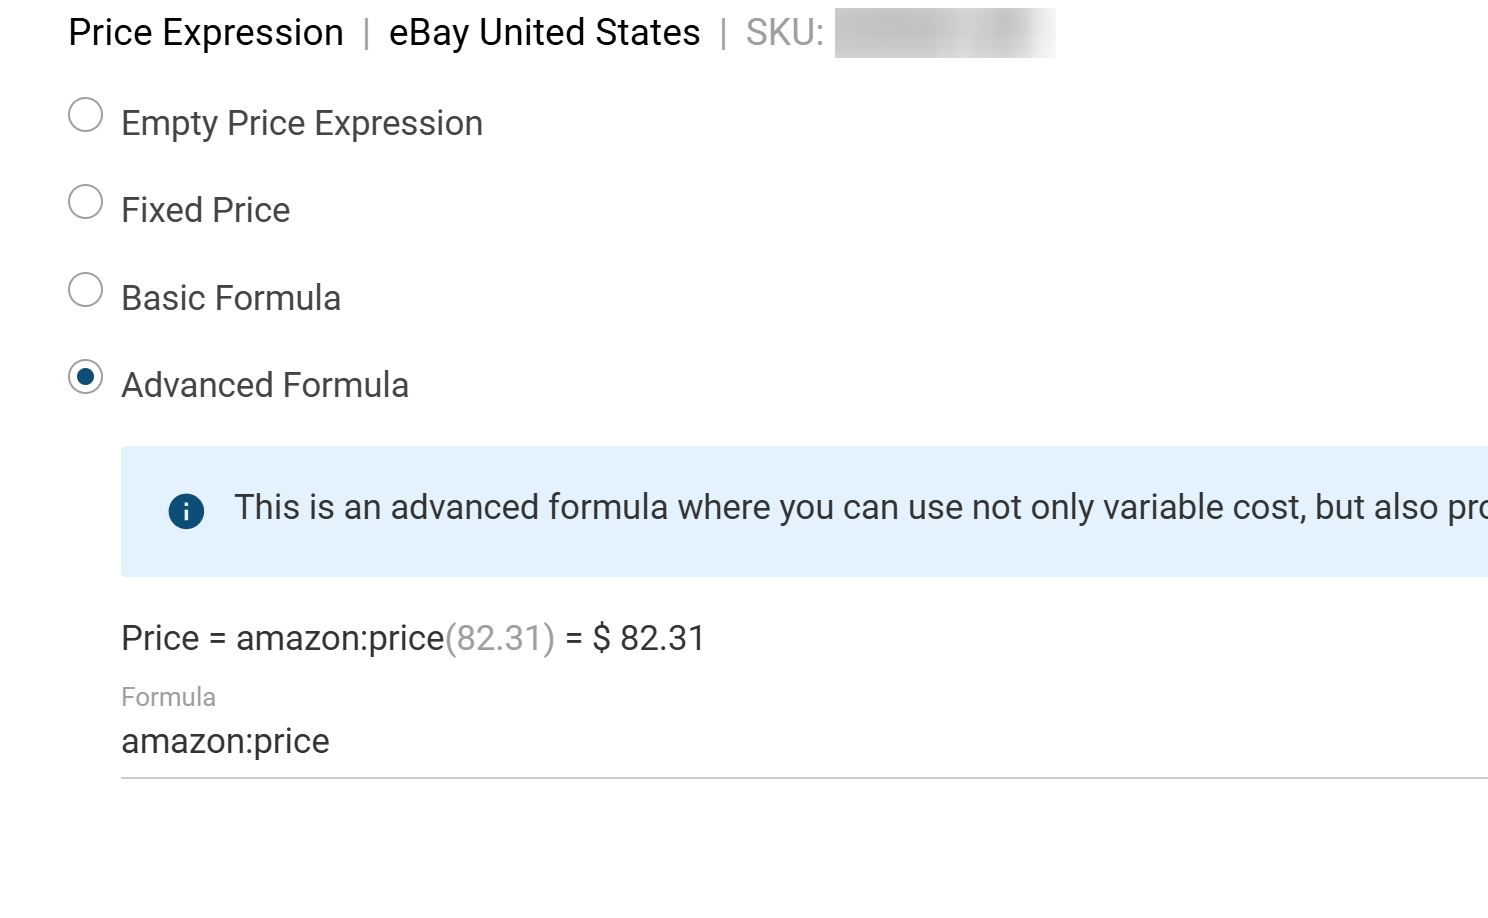Click the SKU label in the header
The height and width of the screenshot is (918, 1488).
(784, 32)
